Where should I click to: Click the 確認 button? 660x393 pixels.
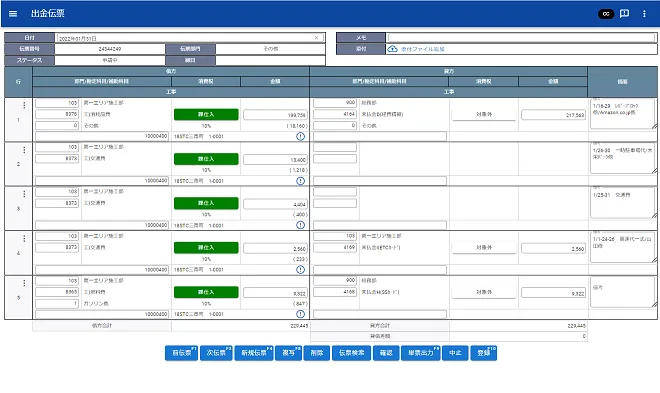[386, 353]
